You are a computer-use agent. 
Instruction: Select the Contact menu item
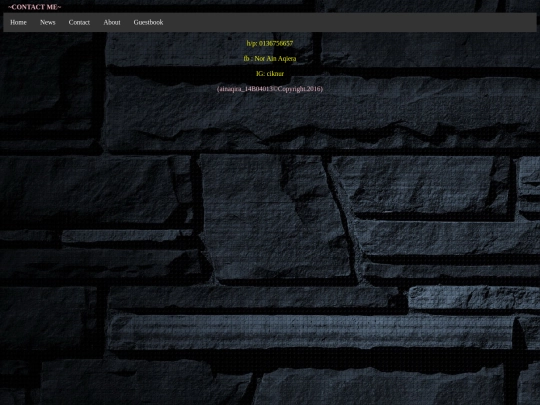[79, 22]
